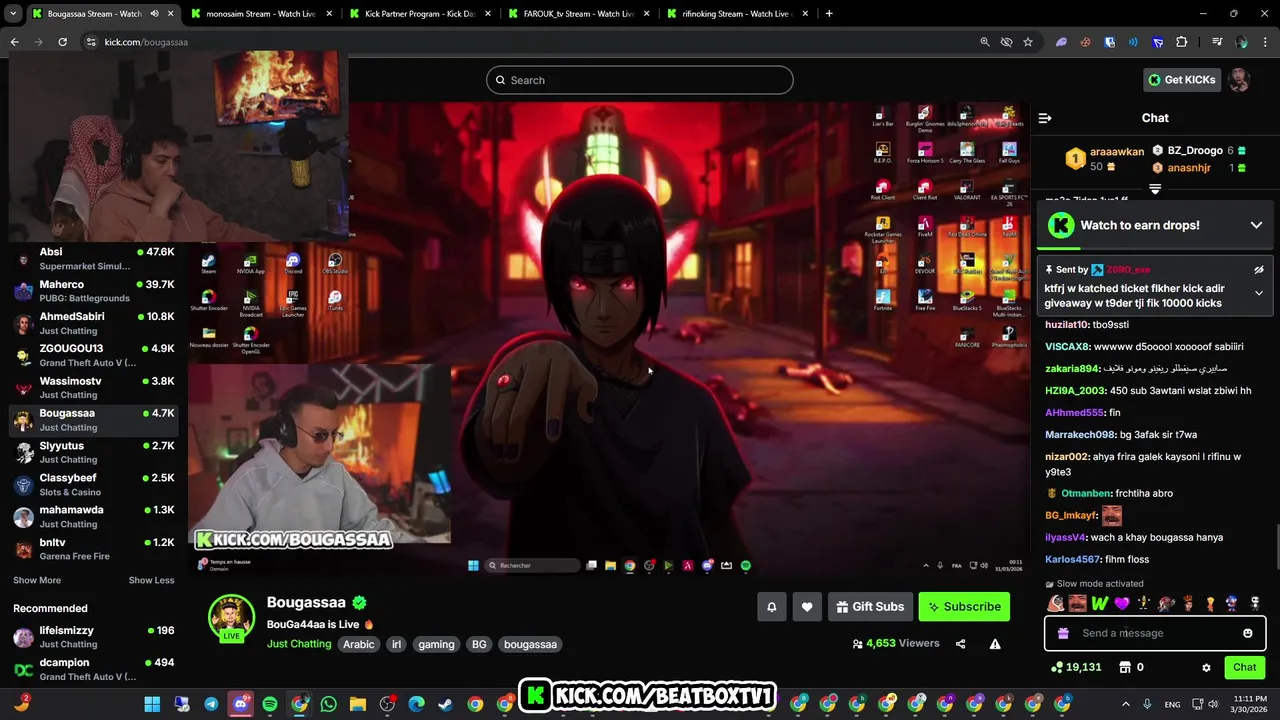Switch to the FAROUK_tv Stream tab

pos(578,14)
